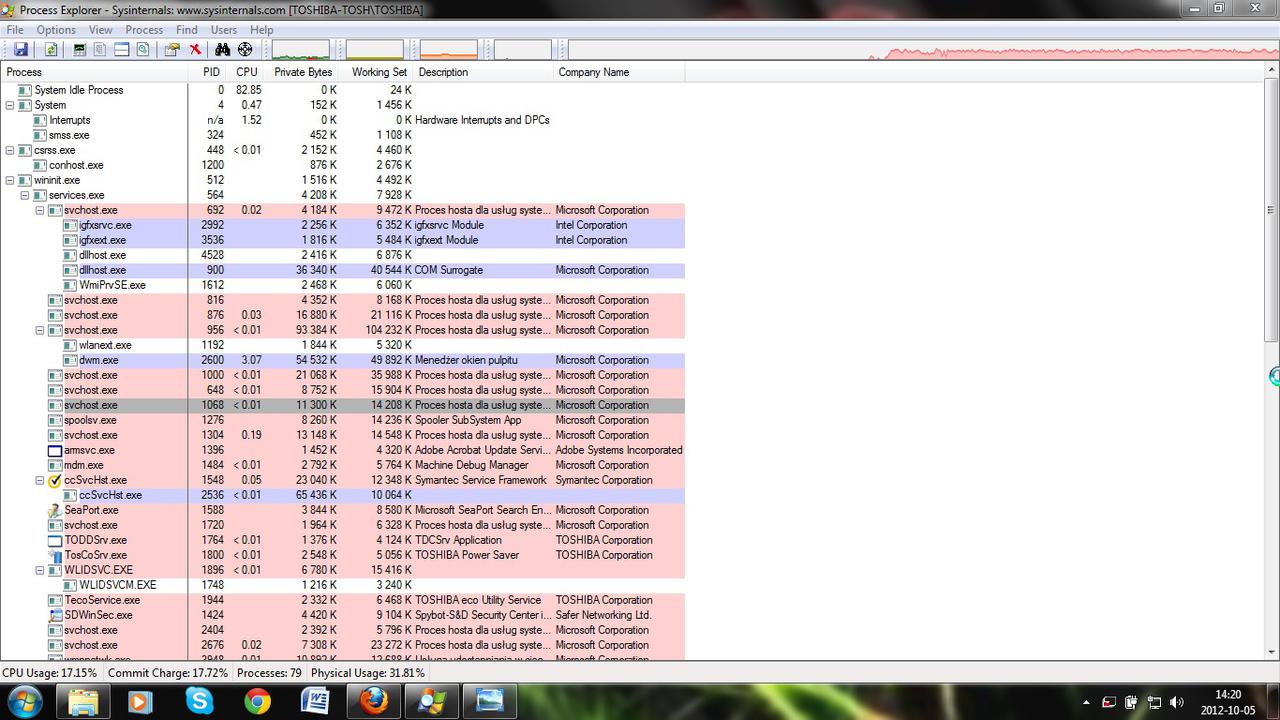
Task: Collapse the wininit.exe tree node
Action: [x=10, y=180]
